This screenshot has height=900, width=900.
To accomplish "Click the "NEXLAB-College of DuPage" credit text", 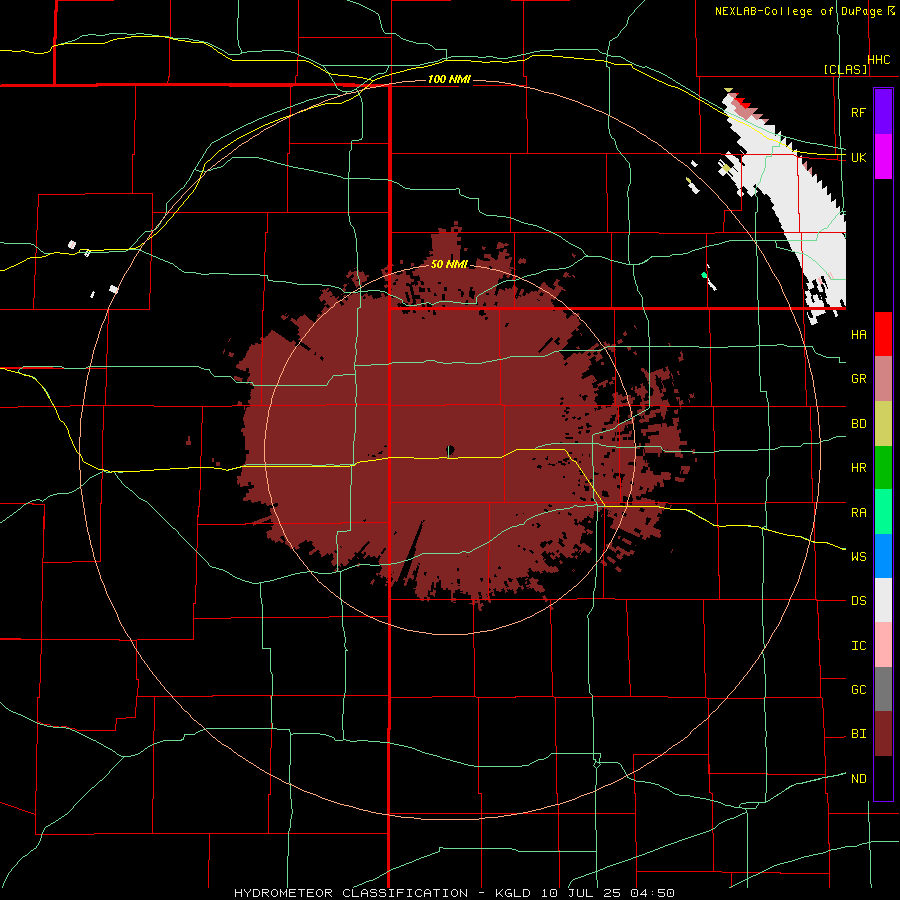I will [x=798, y=11].
